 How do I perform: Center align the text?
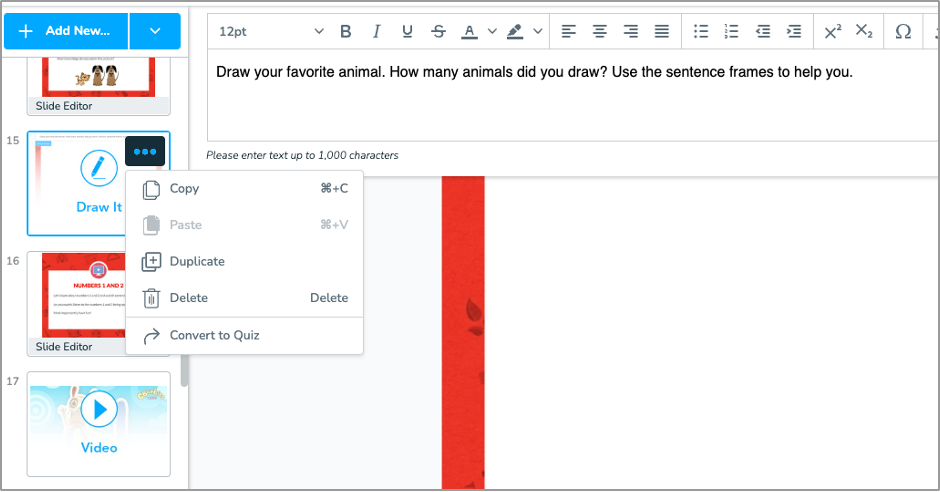pos(600,32)
